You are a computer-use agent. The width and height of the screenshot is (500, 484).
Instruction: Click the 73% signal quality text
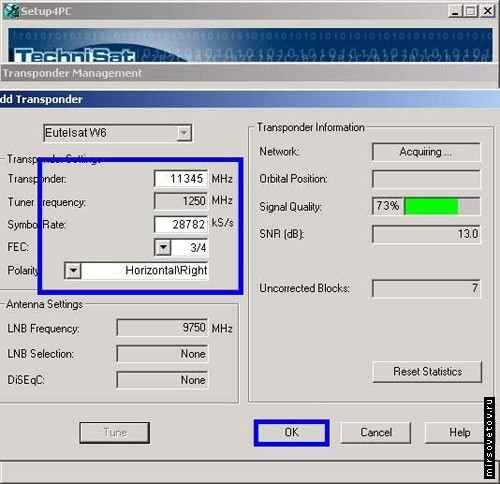pyautogui.click(x=388, y=206)
